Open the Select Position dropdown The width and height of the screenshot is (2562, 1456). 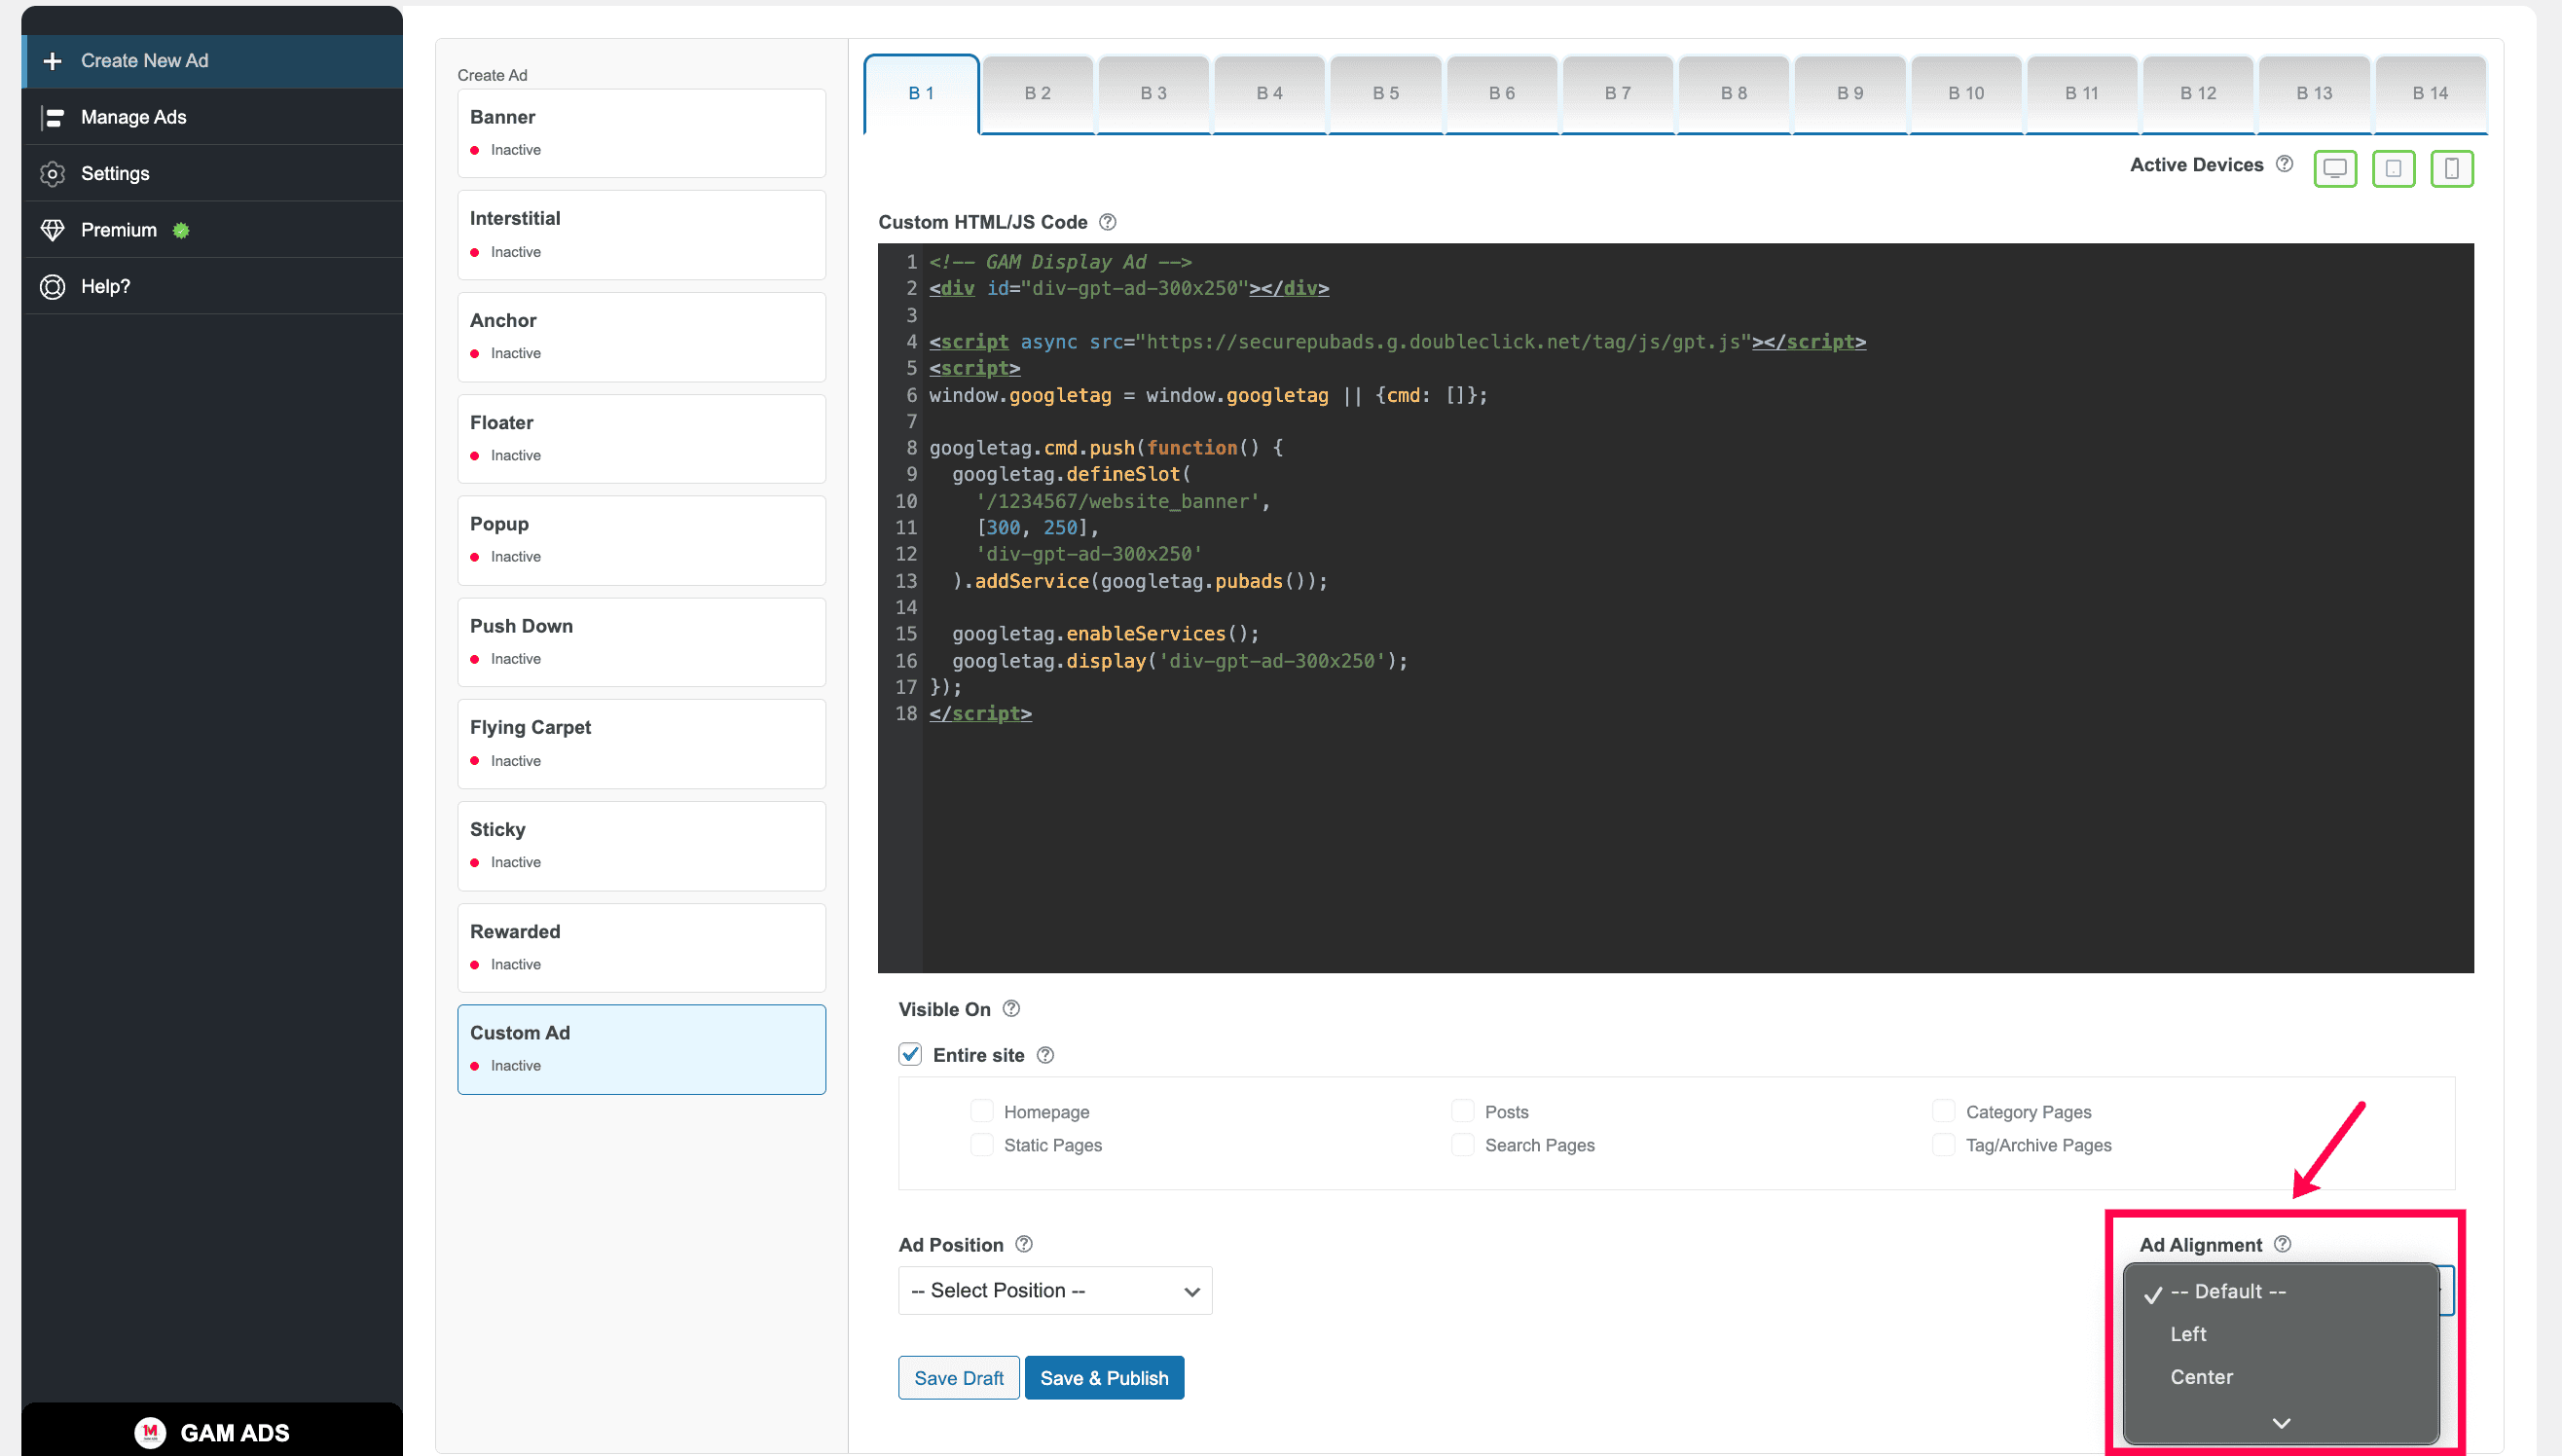tap(1055, 1290)
